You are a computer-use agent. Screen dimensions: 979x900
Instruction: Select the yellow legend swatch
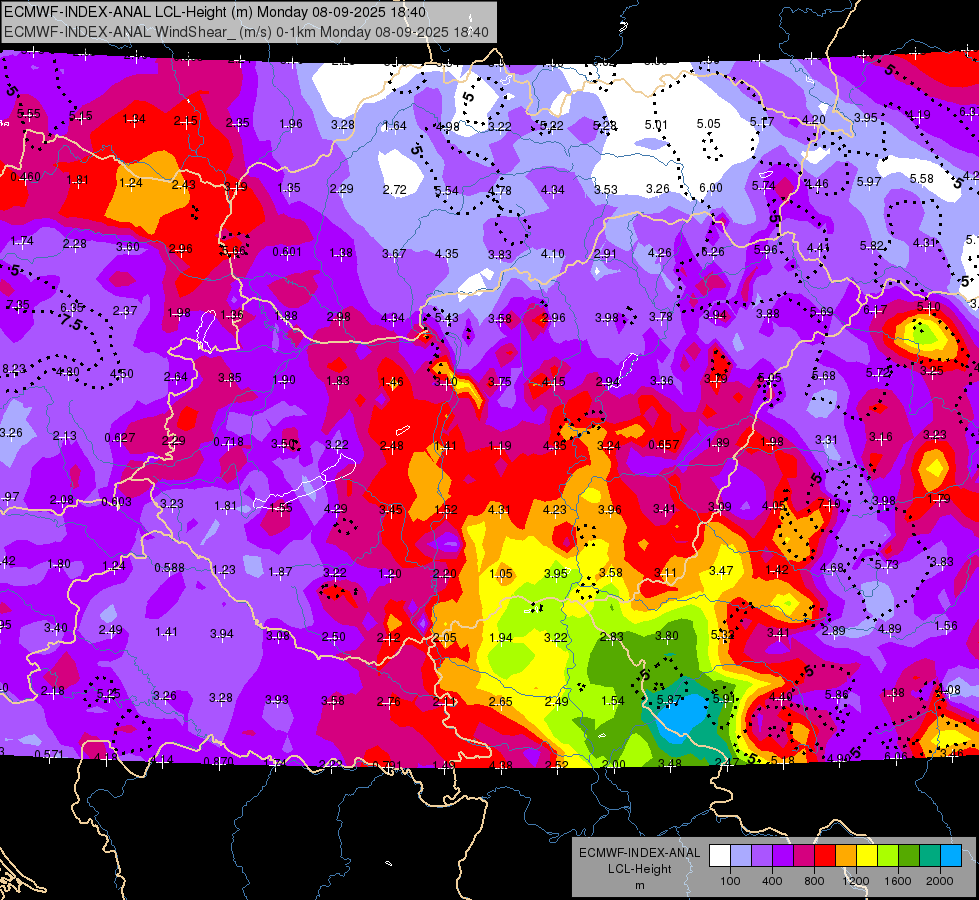point(867,856)
